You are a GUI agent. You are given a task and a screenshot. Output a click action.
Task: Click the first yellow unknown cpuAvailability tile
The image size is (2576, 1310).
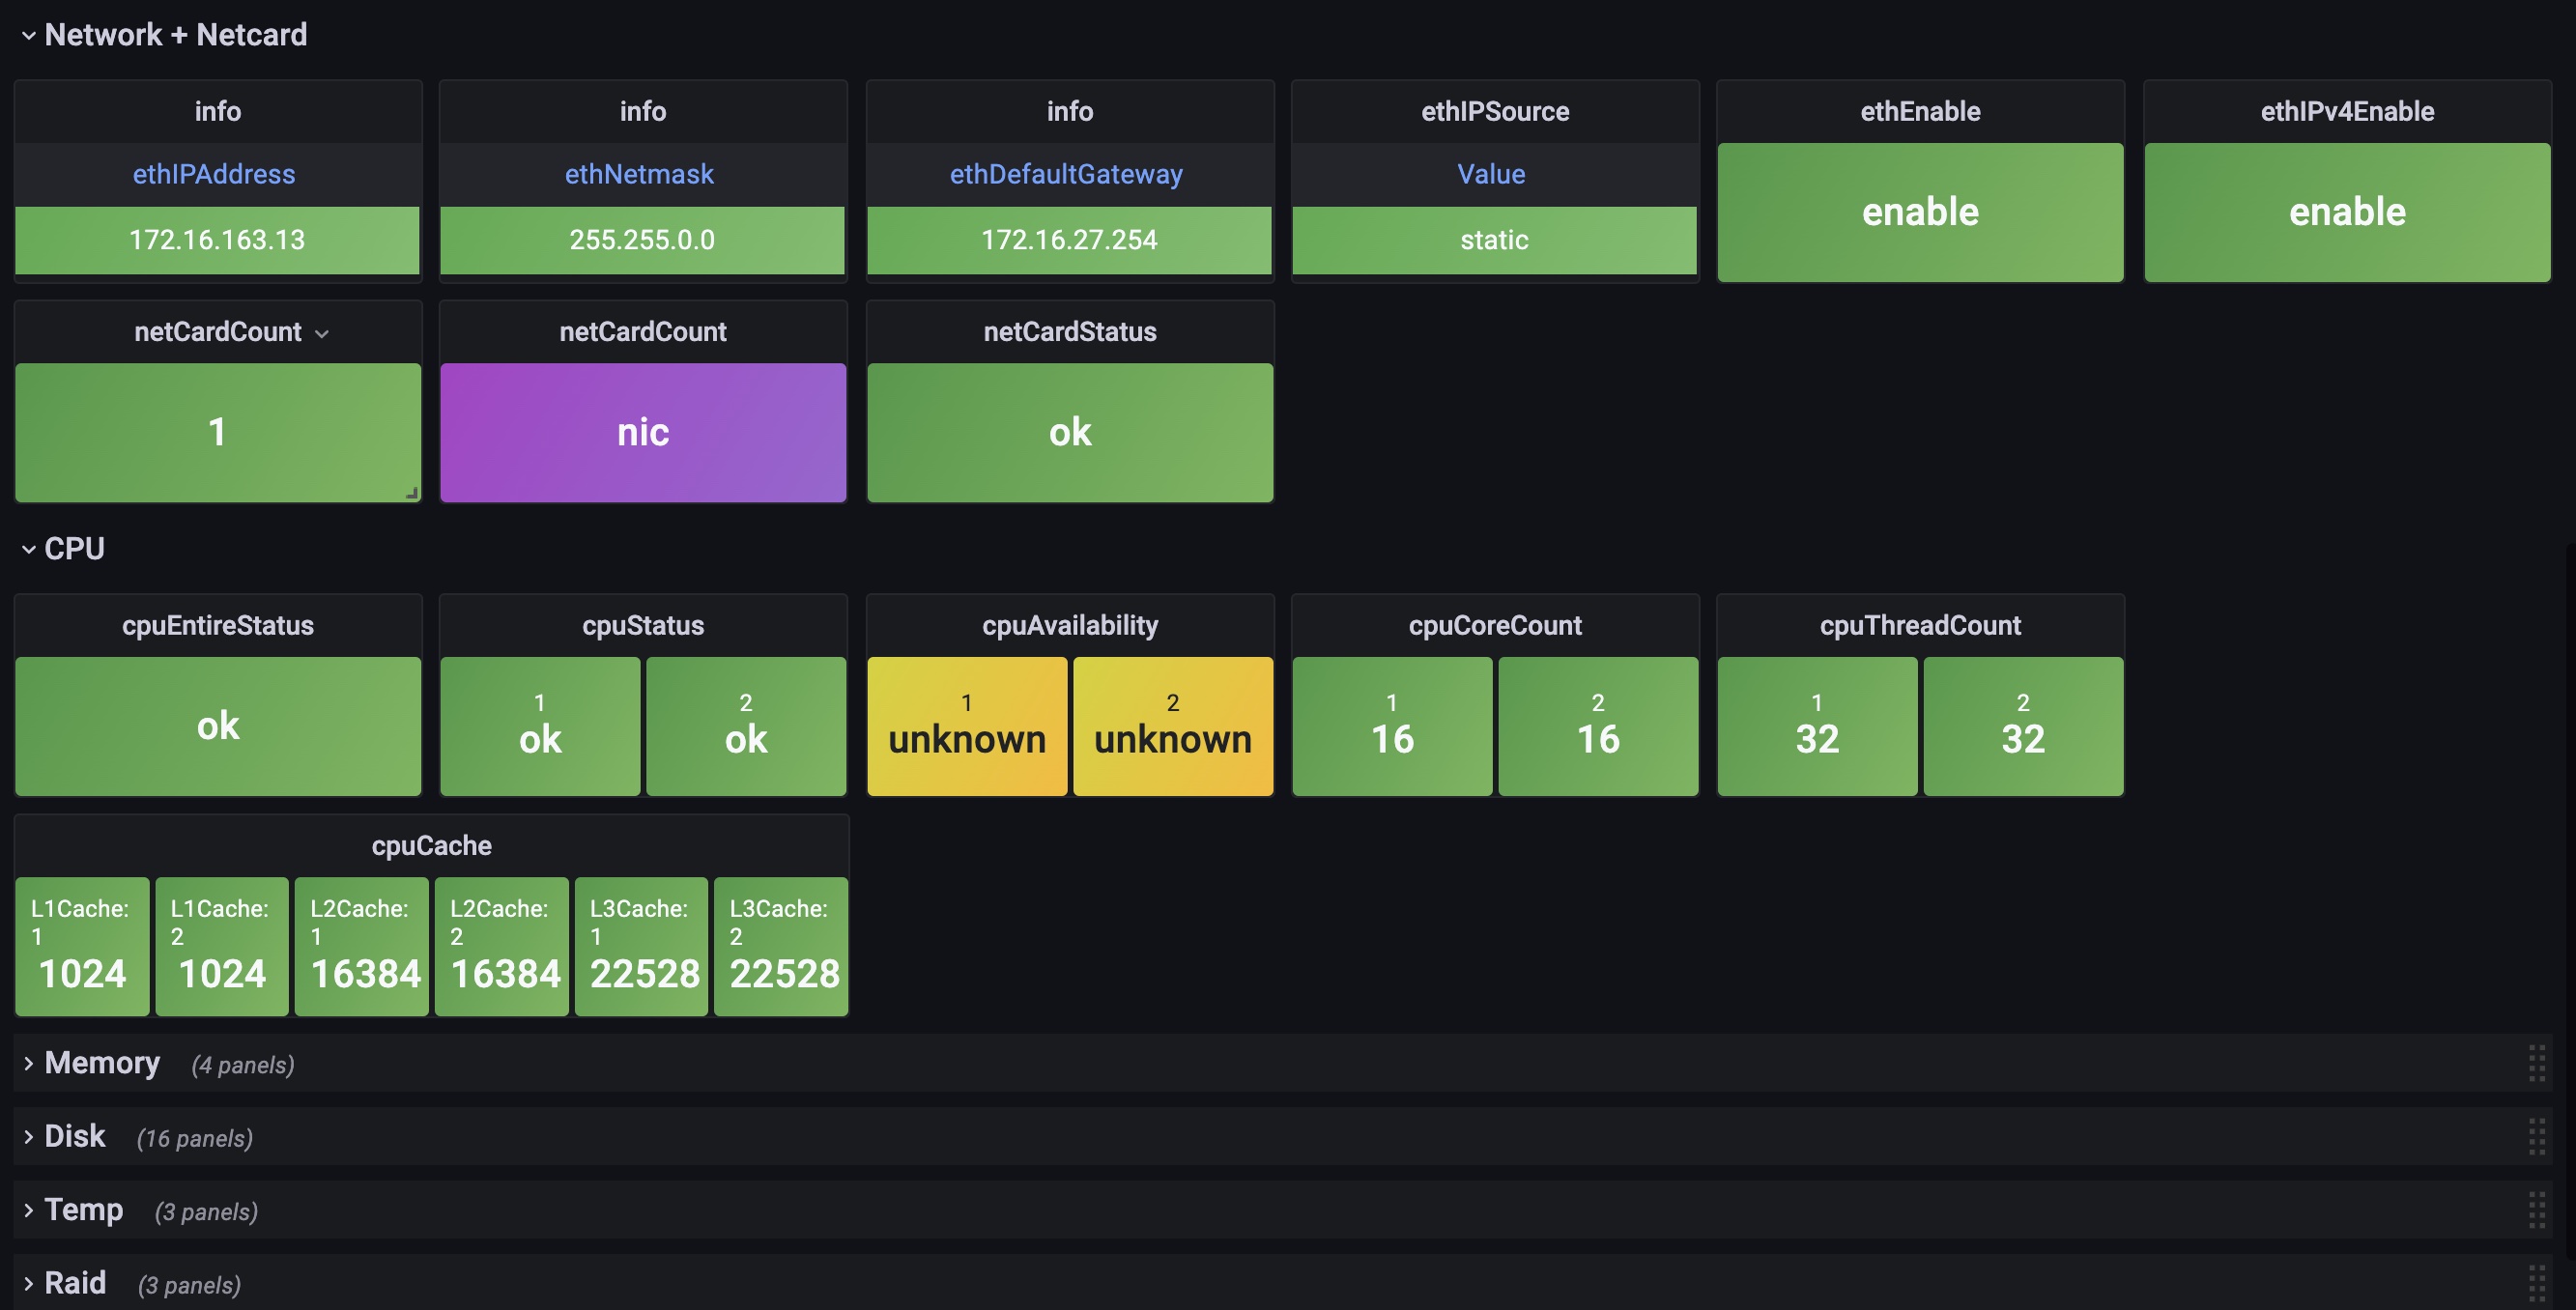[x=966, y=727]
